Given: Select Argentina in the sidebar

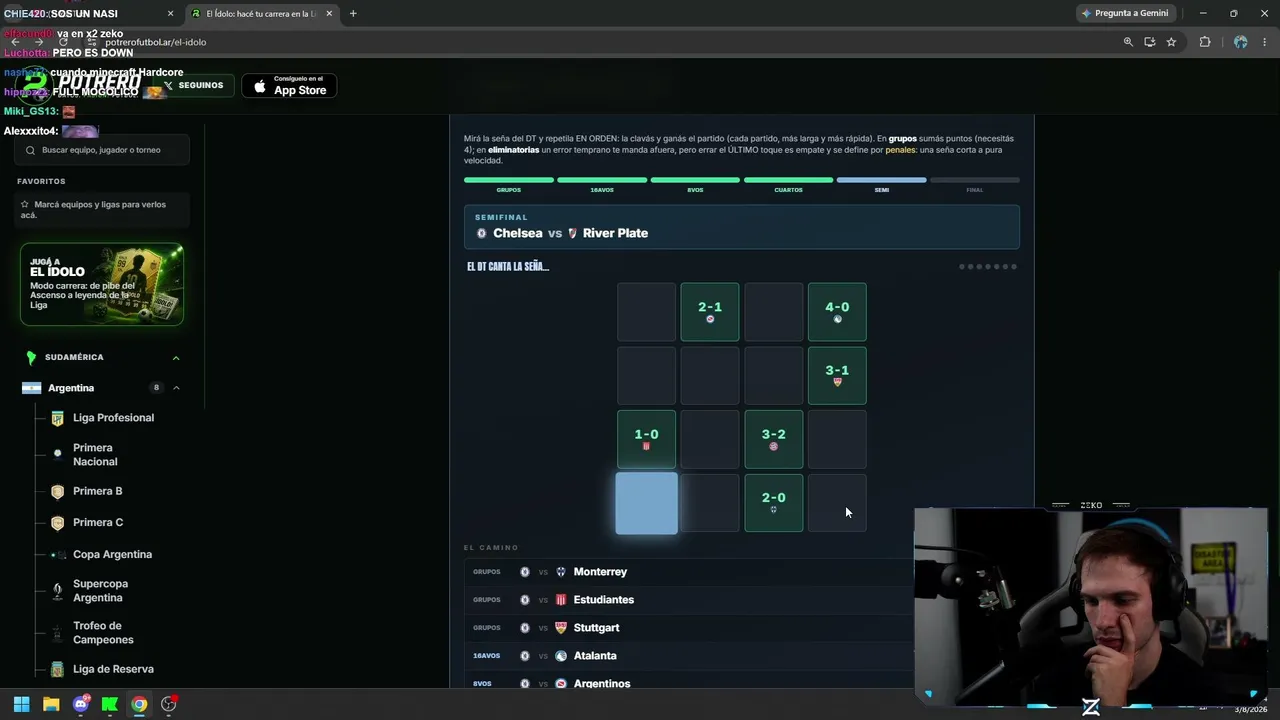Looking at the screenshot, I should (x=71, y=388).
